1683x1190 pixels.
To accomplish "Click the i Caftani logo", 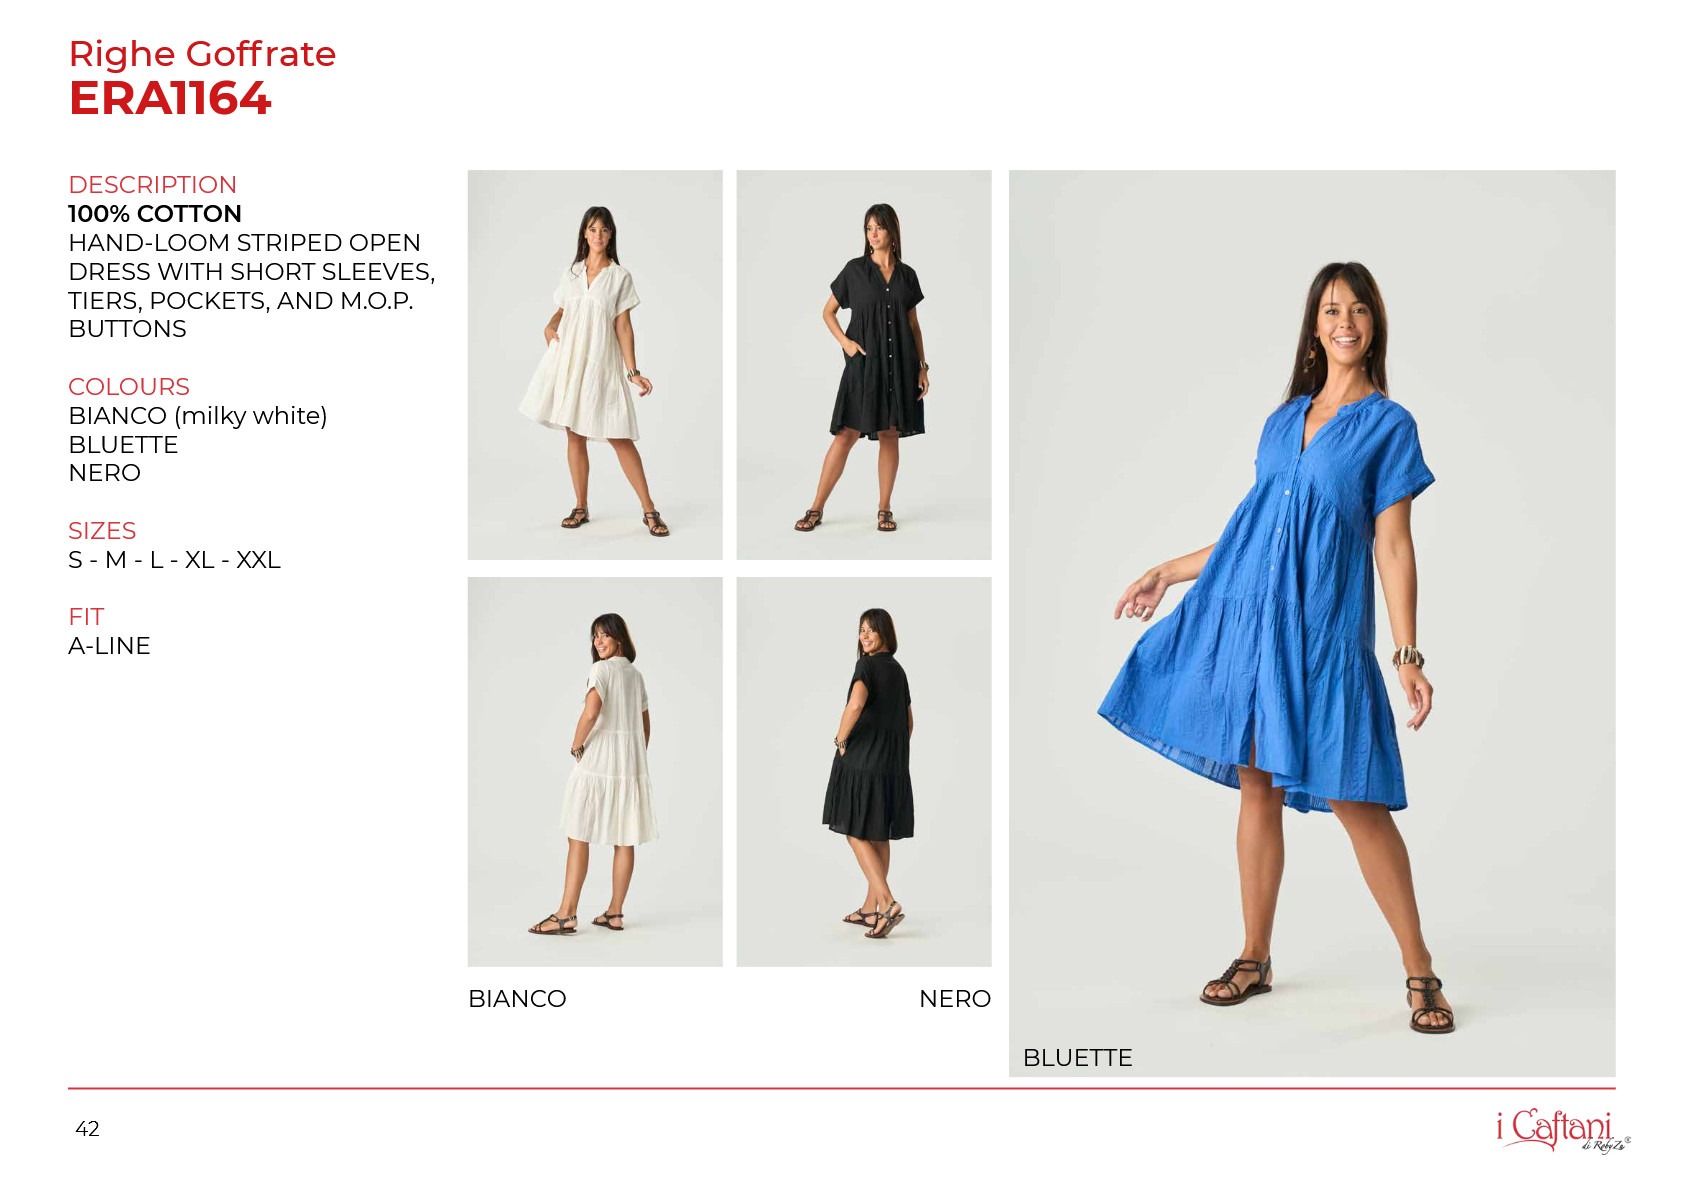I will [1563, 1130].
